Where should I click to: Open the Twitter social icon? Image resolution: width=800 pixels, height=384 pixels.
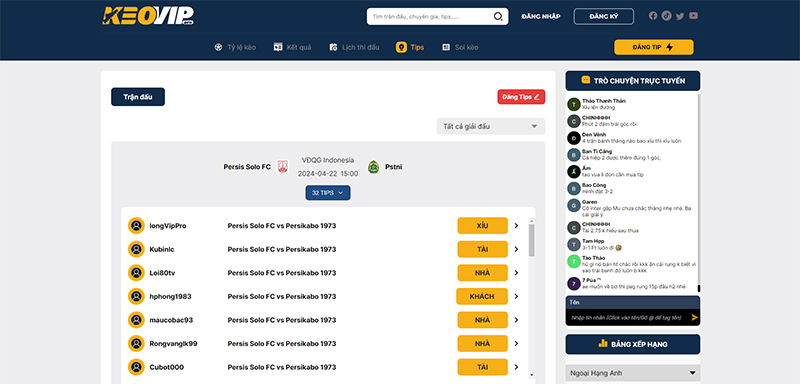click(680, 16)
